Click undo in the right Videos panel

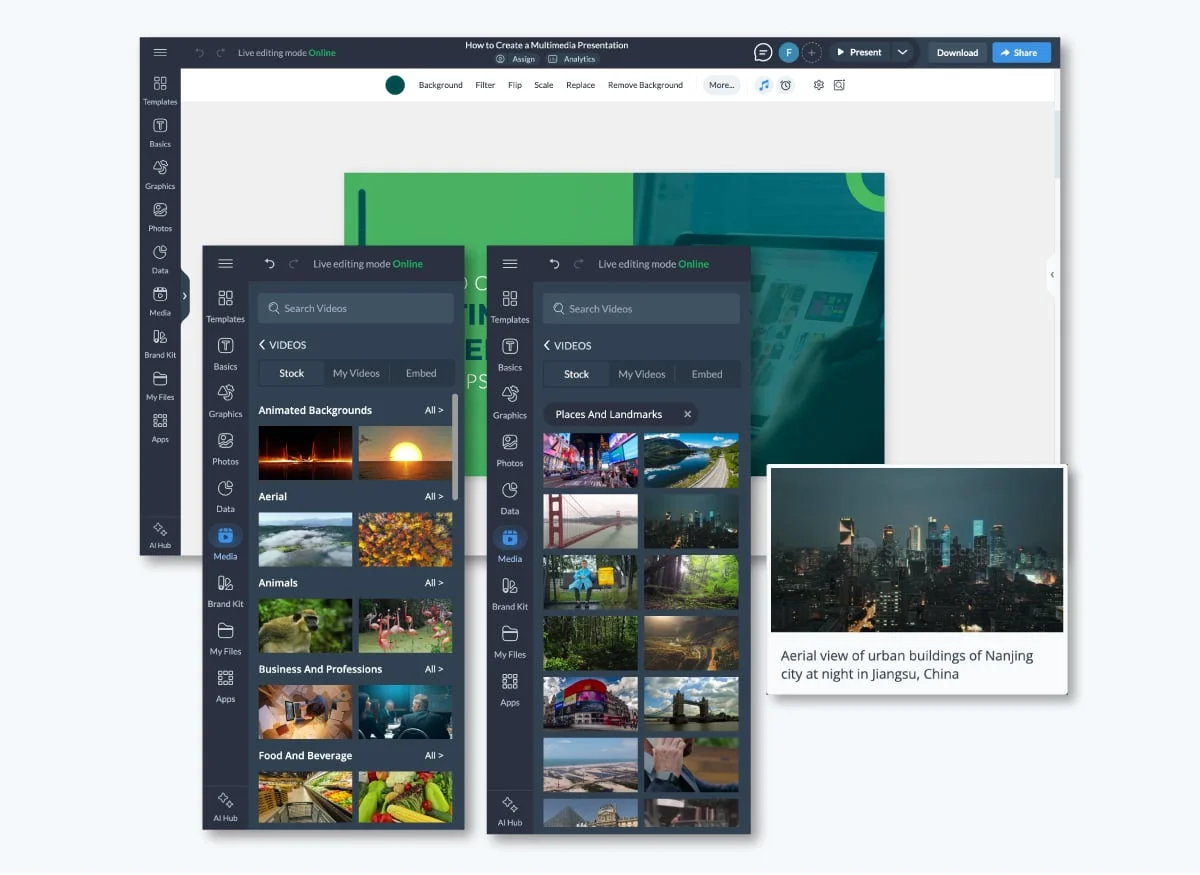(554, 264)
